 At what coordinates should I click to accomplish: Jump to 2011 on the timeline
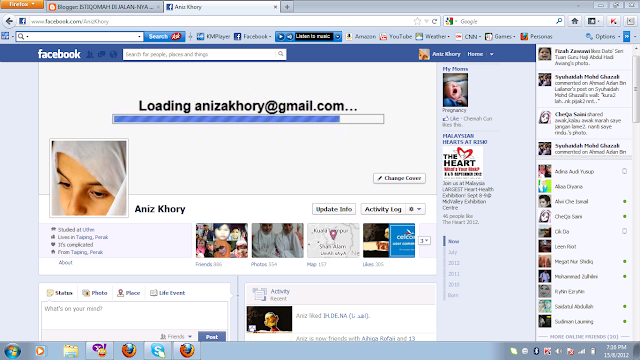(453, 274)
